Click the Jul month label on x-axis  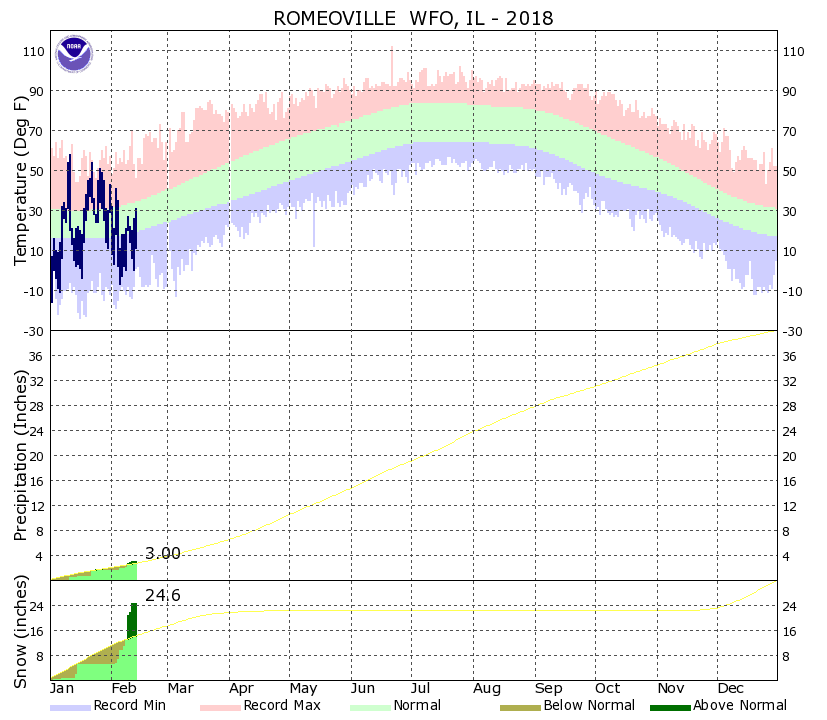click(x=426, y=689)
